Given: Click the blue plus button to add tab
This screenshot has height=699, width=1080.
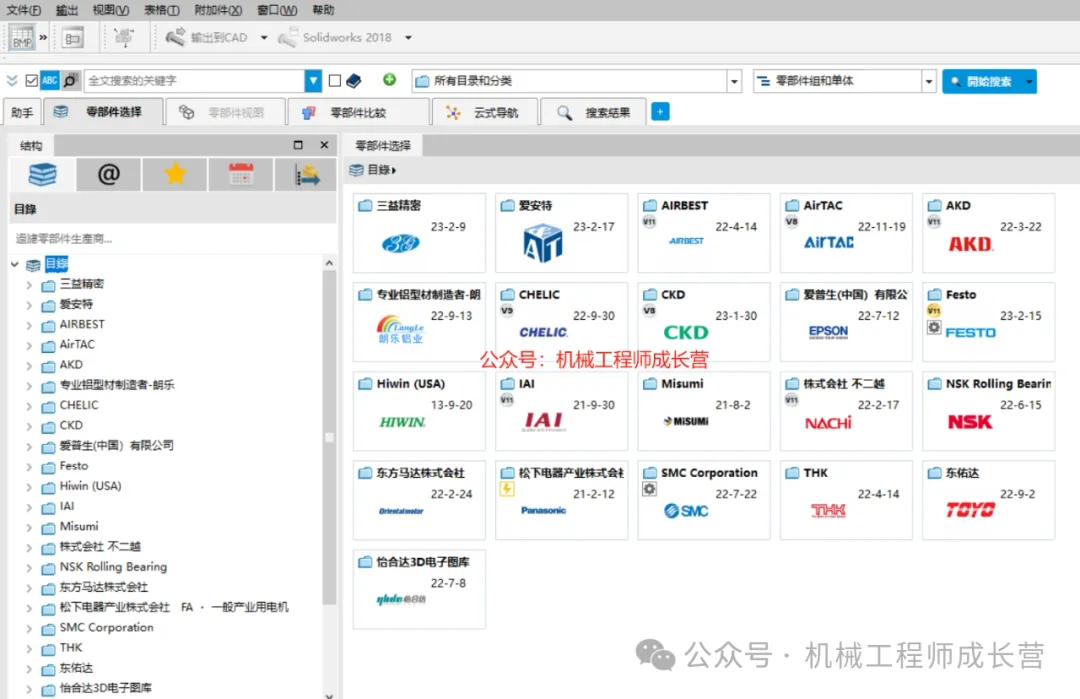Looking at the screenshot, I should pyautogui.click(x=660, y=112).
